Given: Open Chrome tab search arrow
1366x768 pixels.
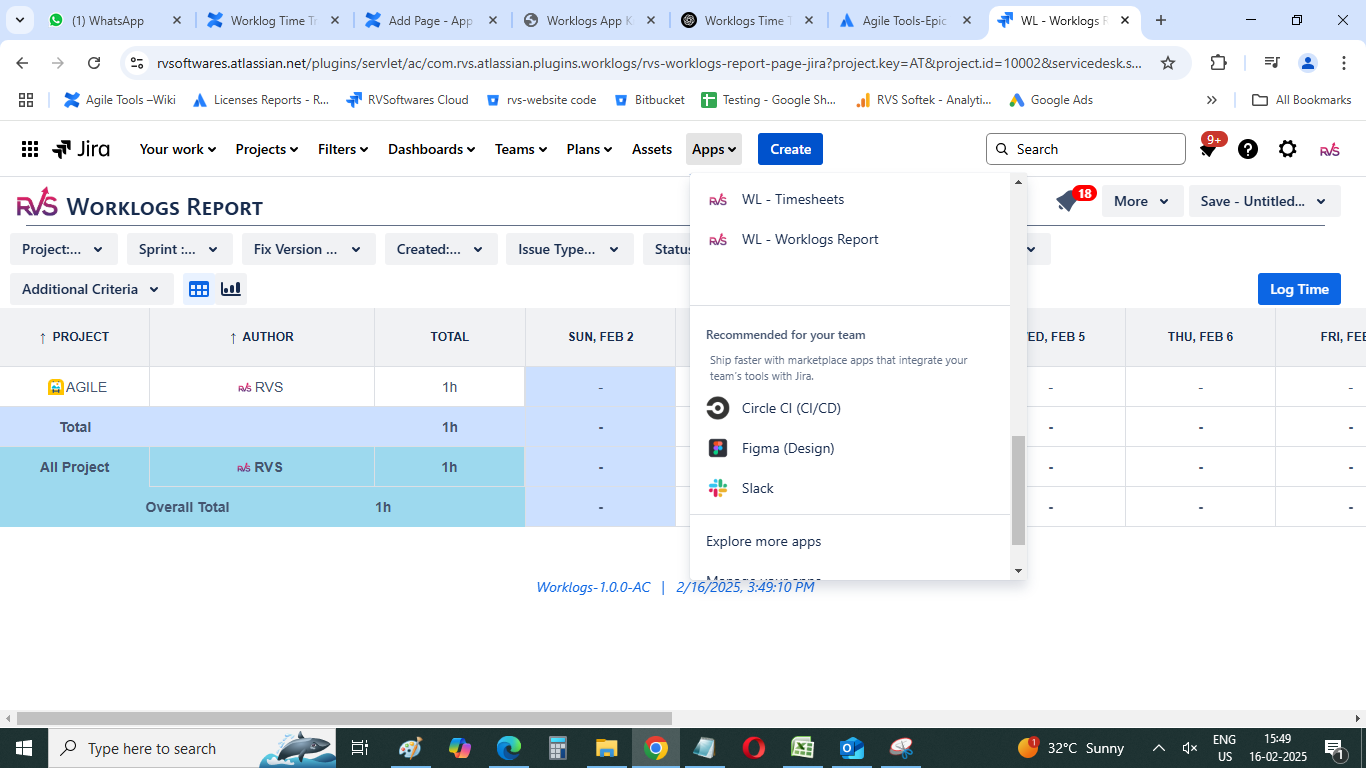Looking at the screenshot, I should click(x=20, y=20).
